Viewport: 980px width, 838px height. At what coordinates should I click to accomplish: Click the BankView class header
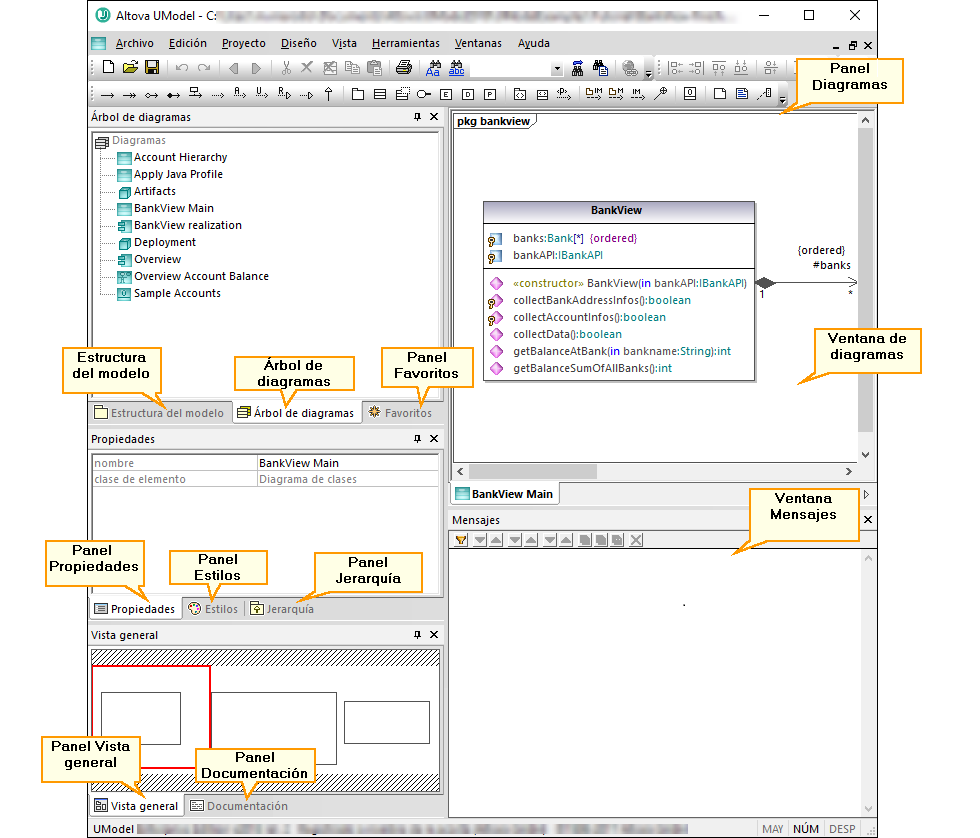point(619,211)
